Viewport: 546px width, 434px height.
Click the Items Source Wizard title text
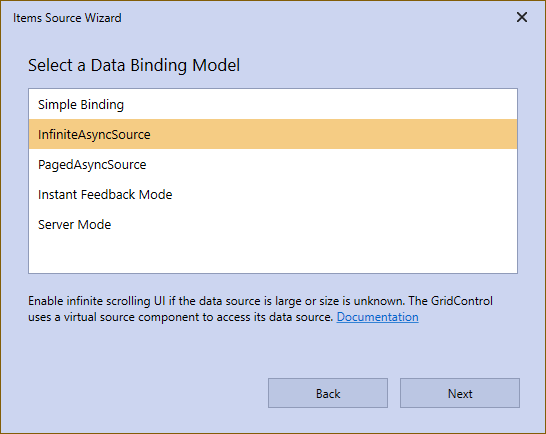[x=67, y=18]
